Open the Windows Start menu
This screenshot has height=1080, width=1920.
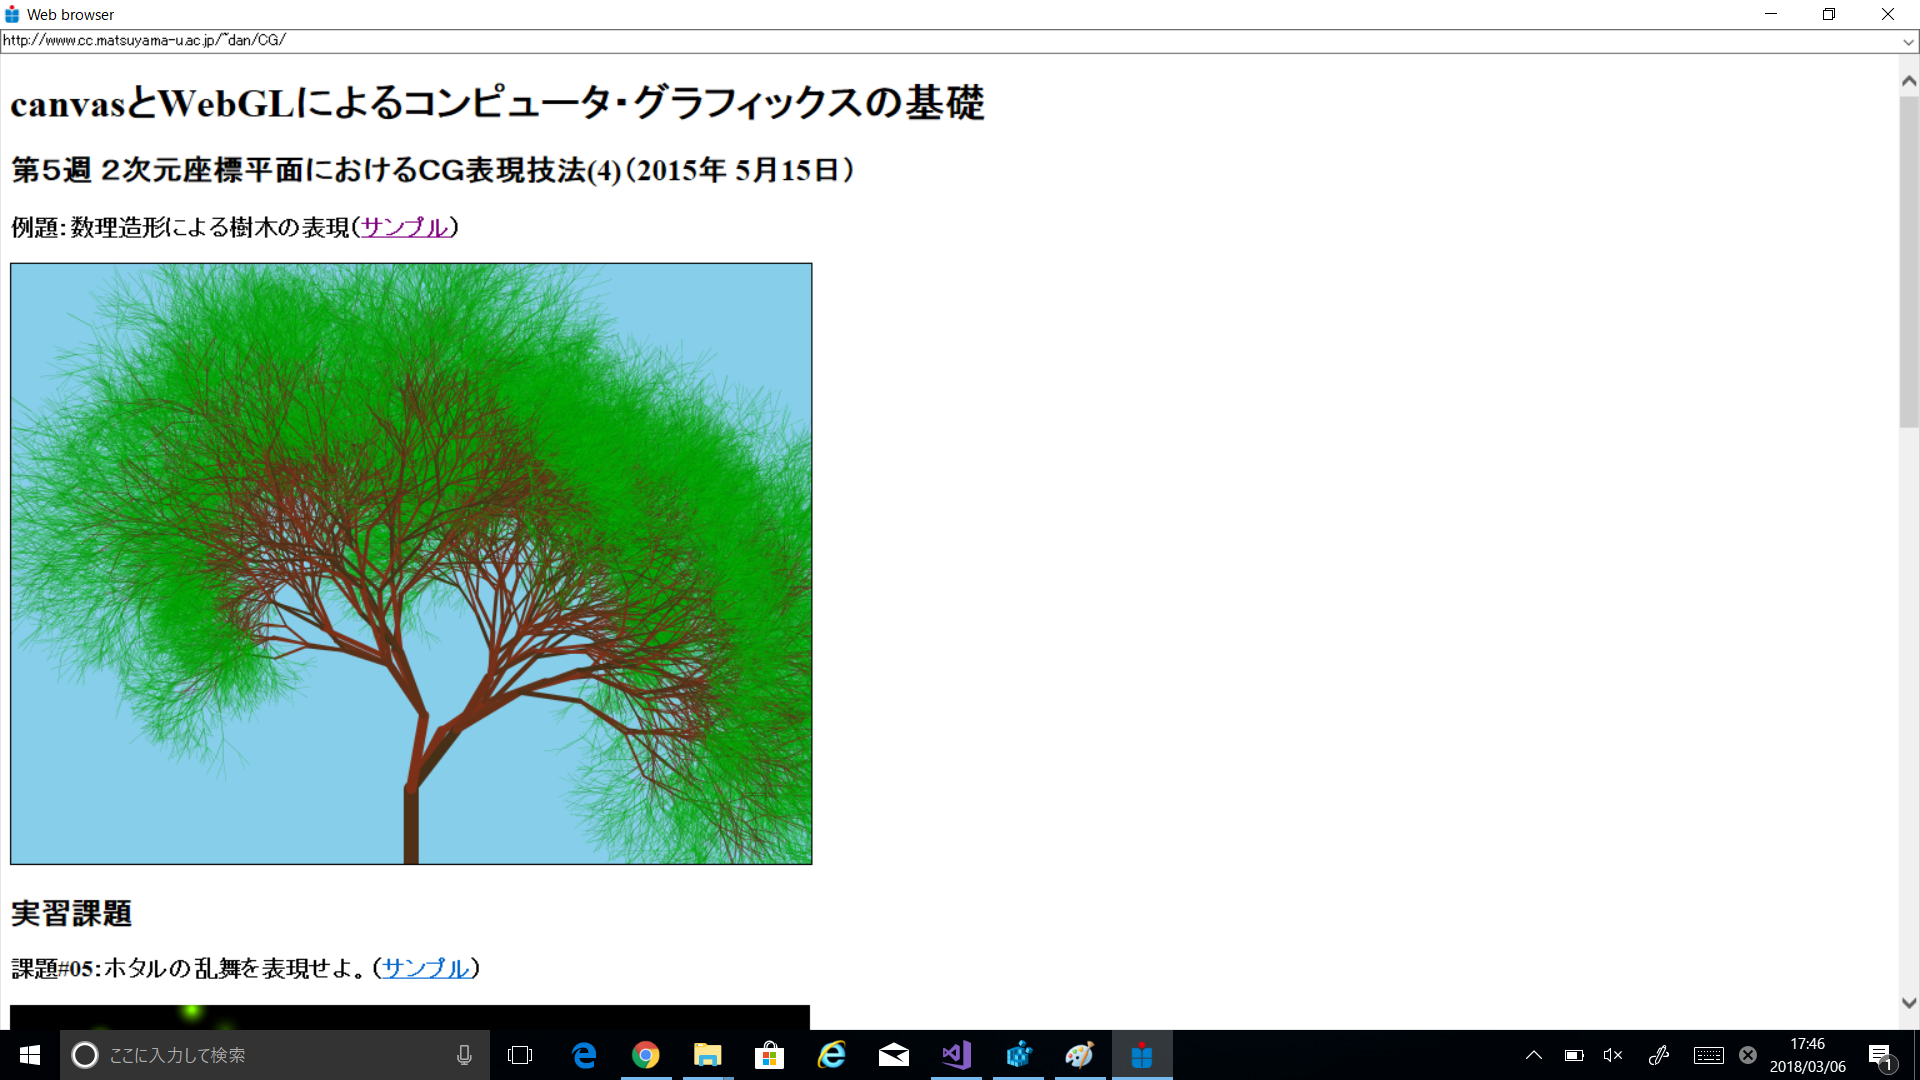click(30, 1055)
